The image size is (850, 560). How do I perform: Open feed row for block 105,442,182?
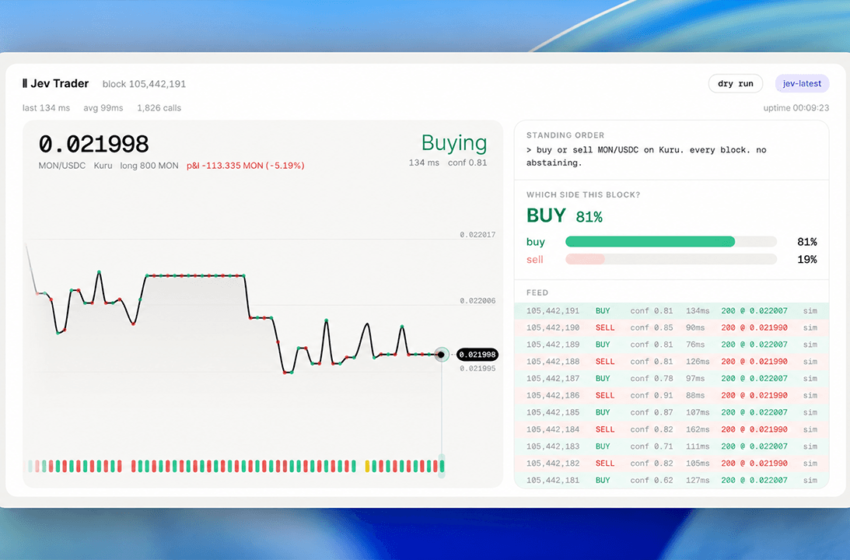coord(671,463)
